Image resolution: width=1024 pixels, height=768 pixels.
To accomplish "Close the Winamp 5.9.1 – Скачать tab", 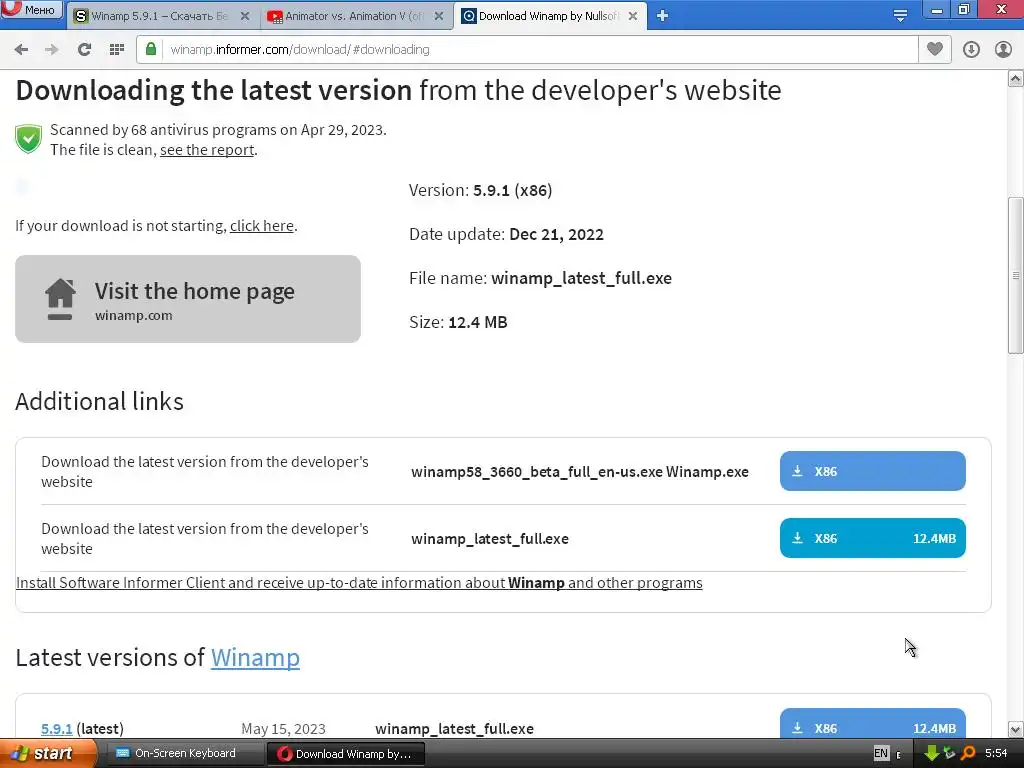I will (x=245, y=16).
